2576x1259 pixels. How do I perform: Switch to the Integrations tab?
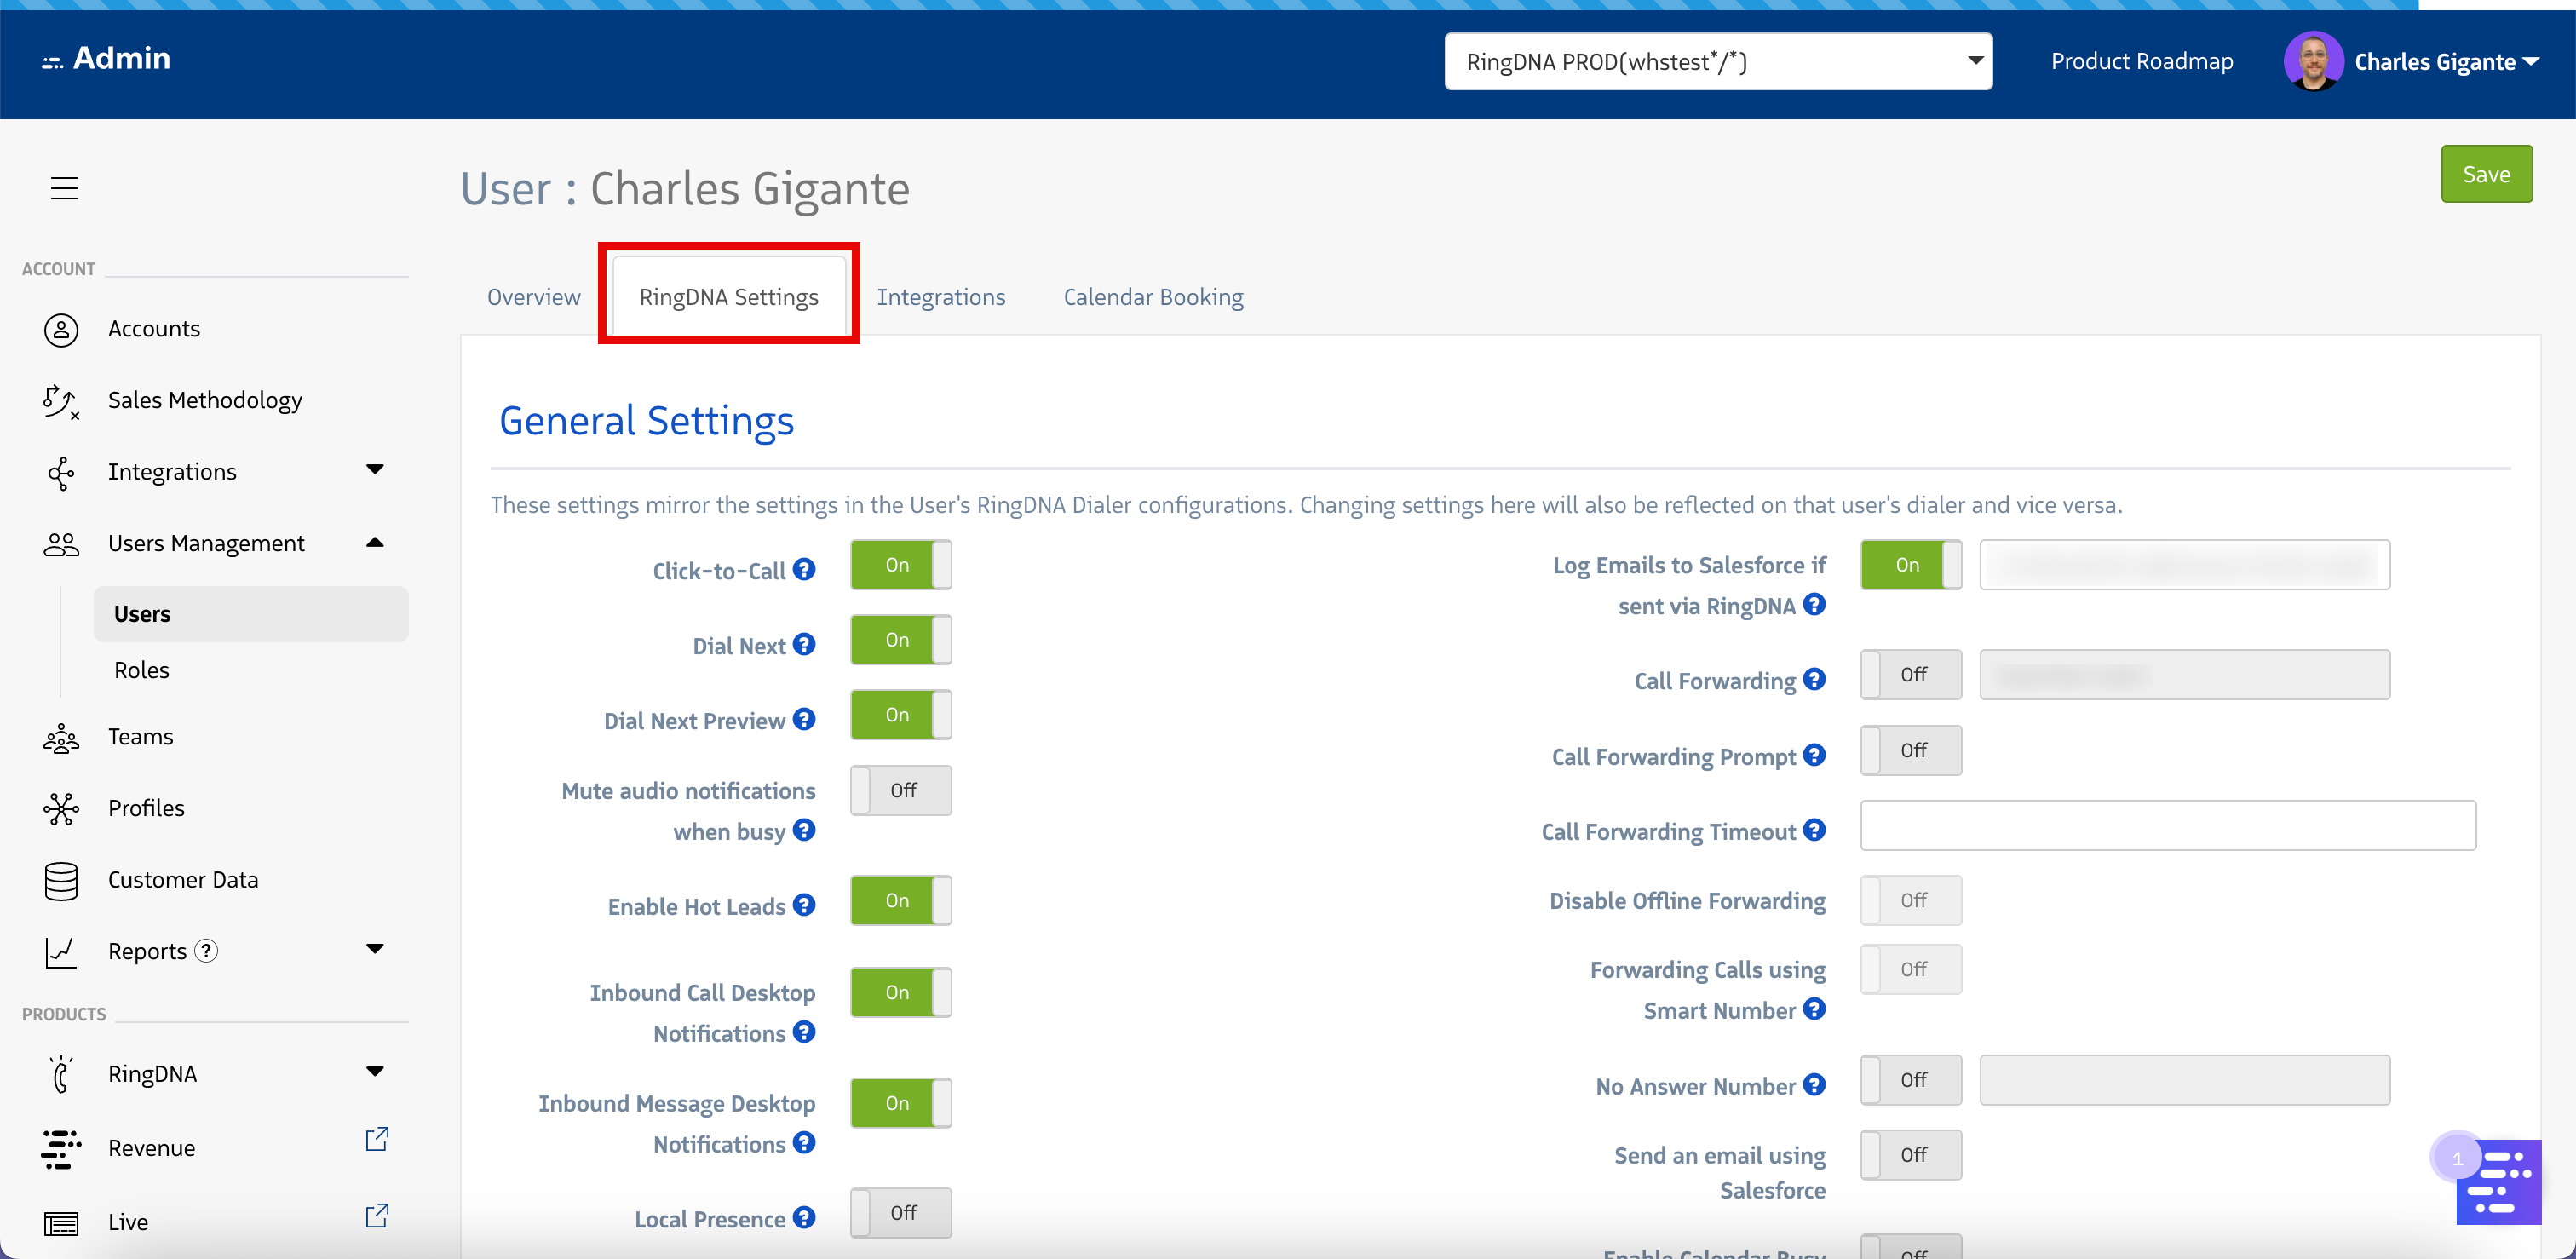[940, 297]
